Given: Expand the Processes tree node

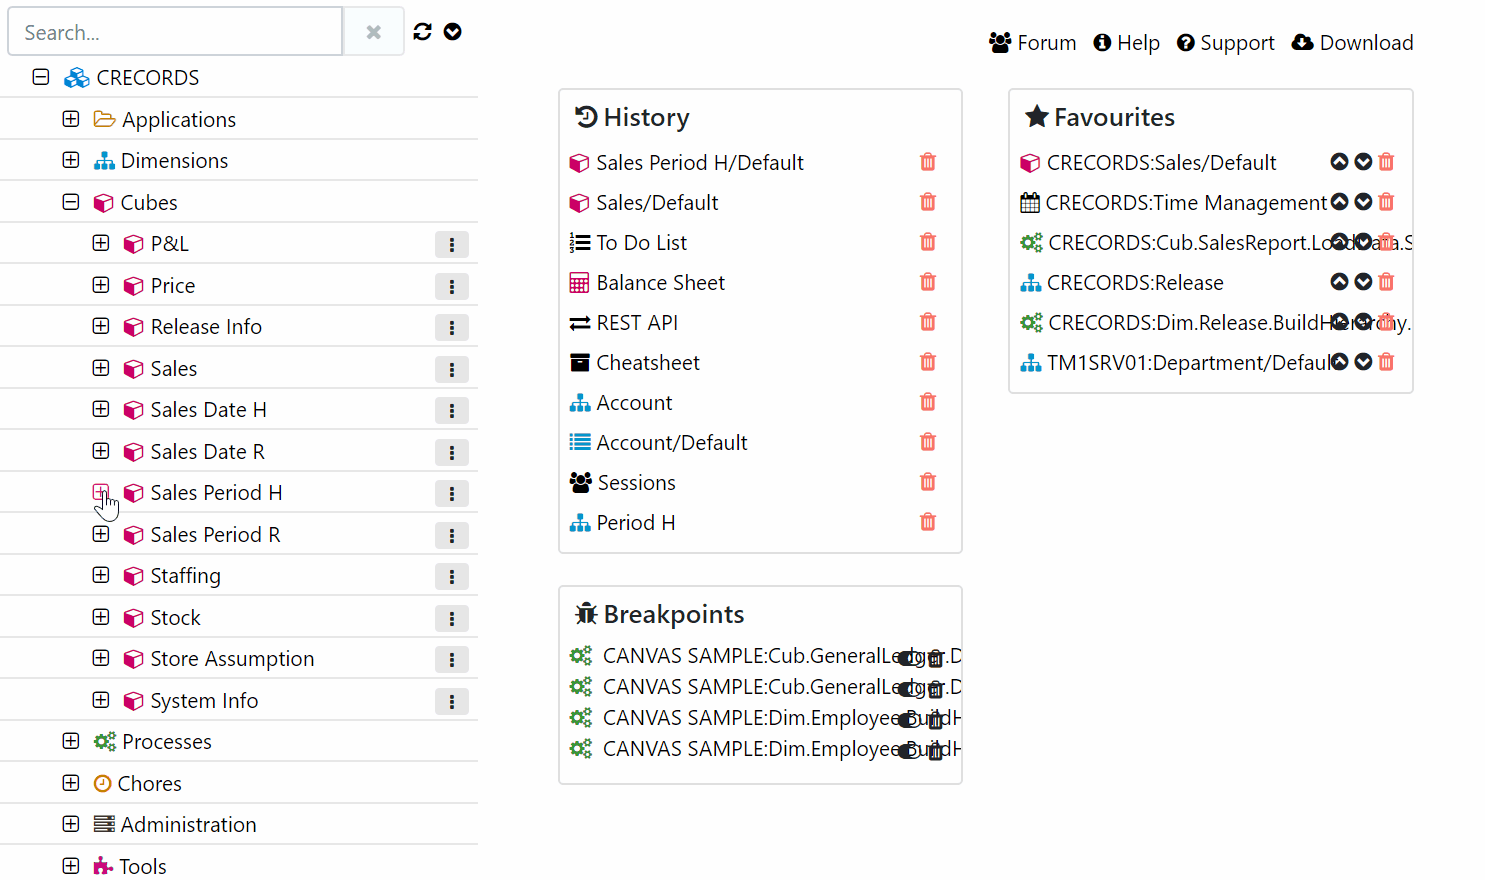Looking at the screenshot, I should pyautogui.click(x=71, y=741).
